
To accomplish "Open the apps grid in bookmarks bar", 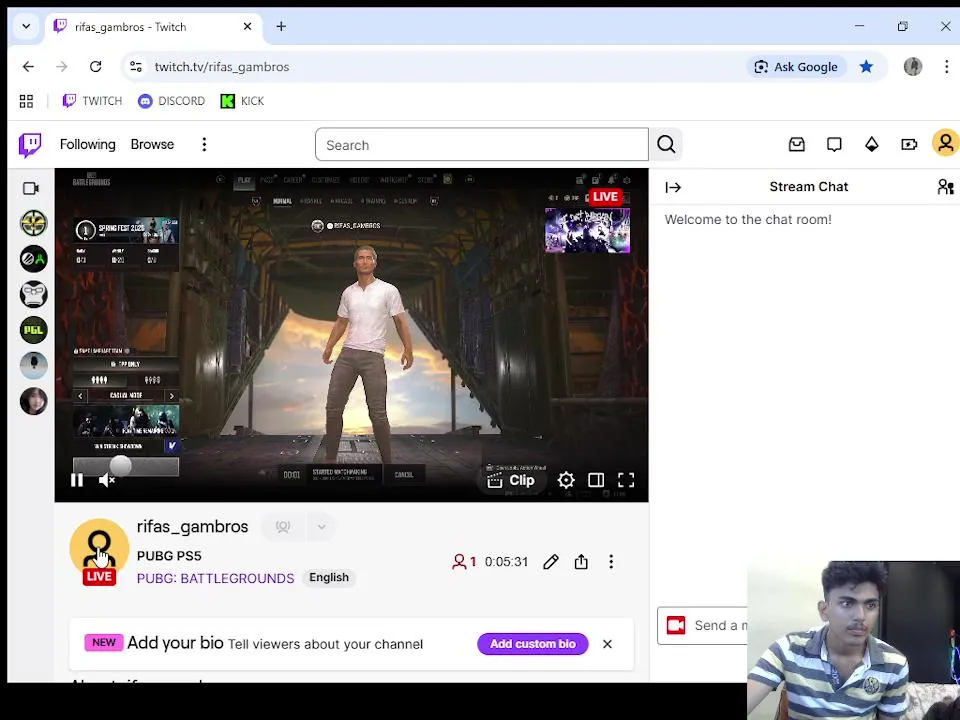I will coord(26,101).
